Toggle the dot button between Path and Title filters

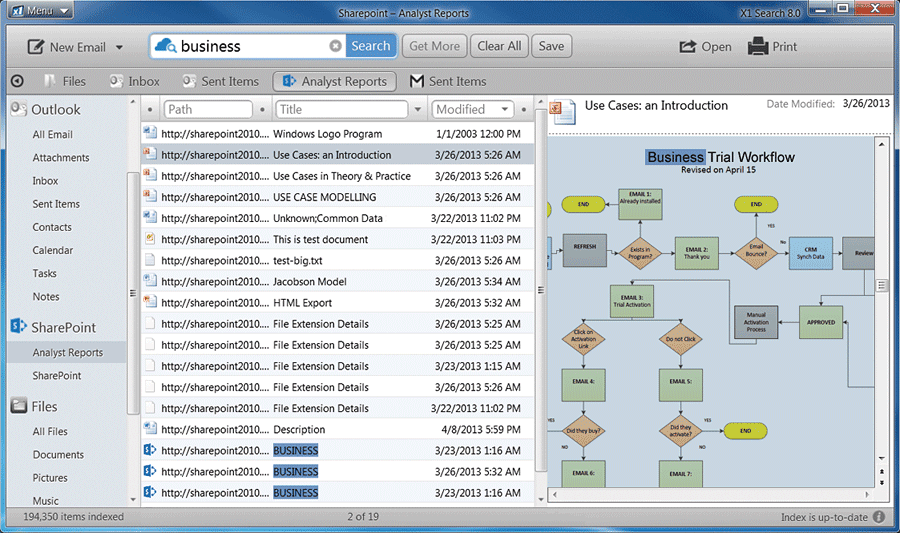pos(262,110)
